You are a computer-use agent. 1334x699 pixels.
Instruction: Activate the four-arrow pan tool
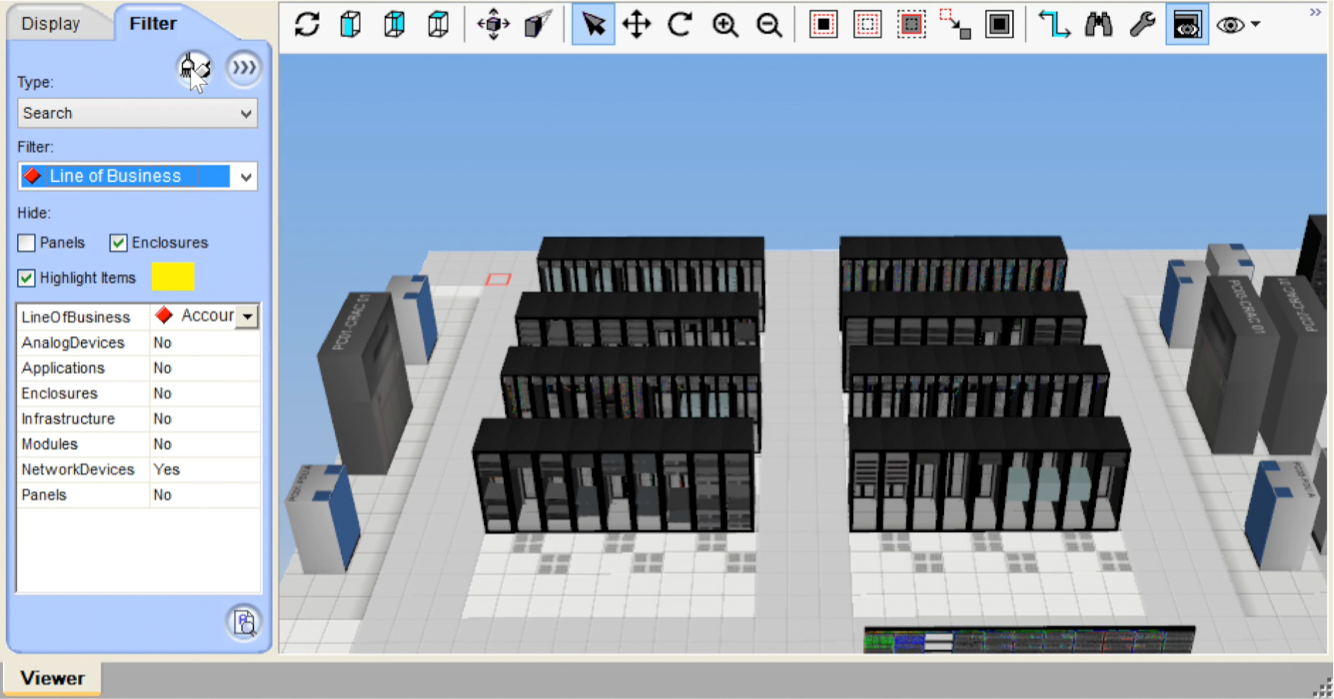(x=637, y=25)
